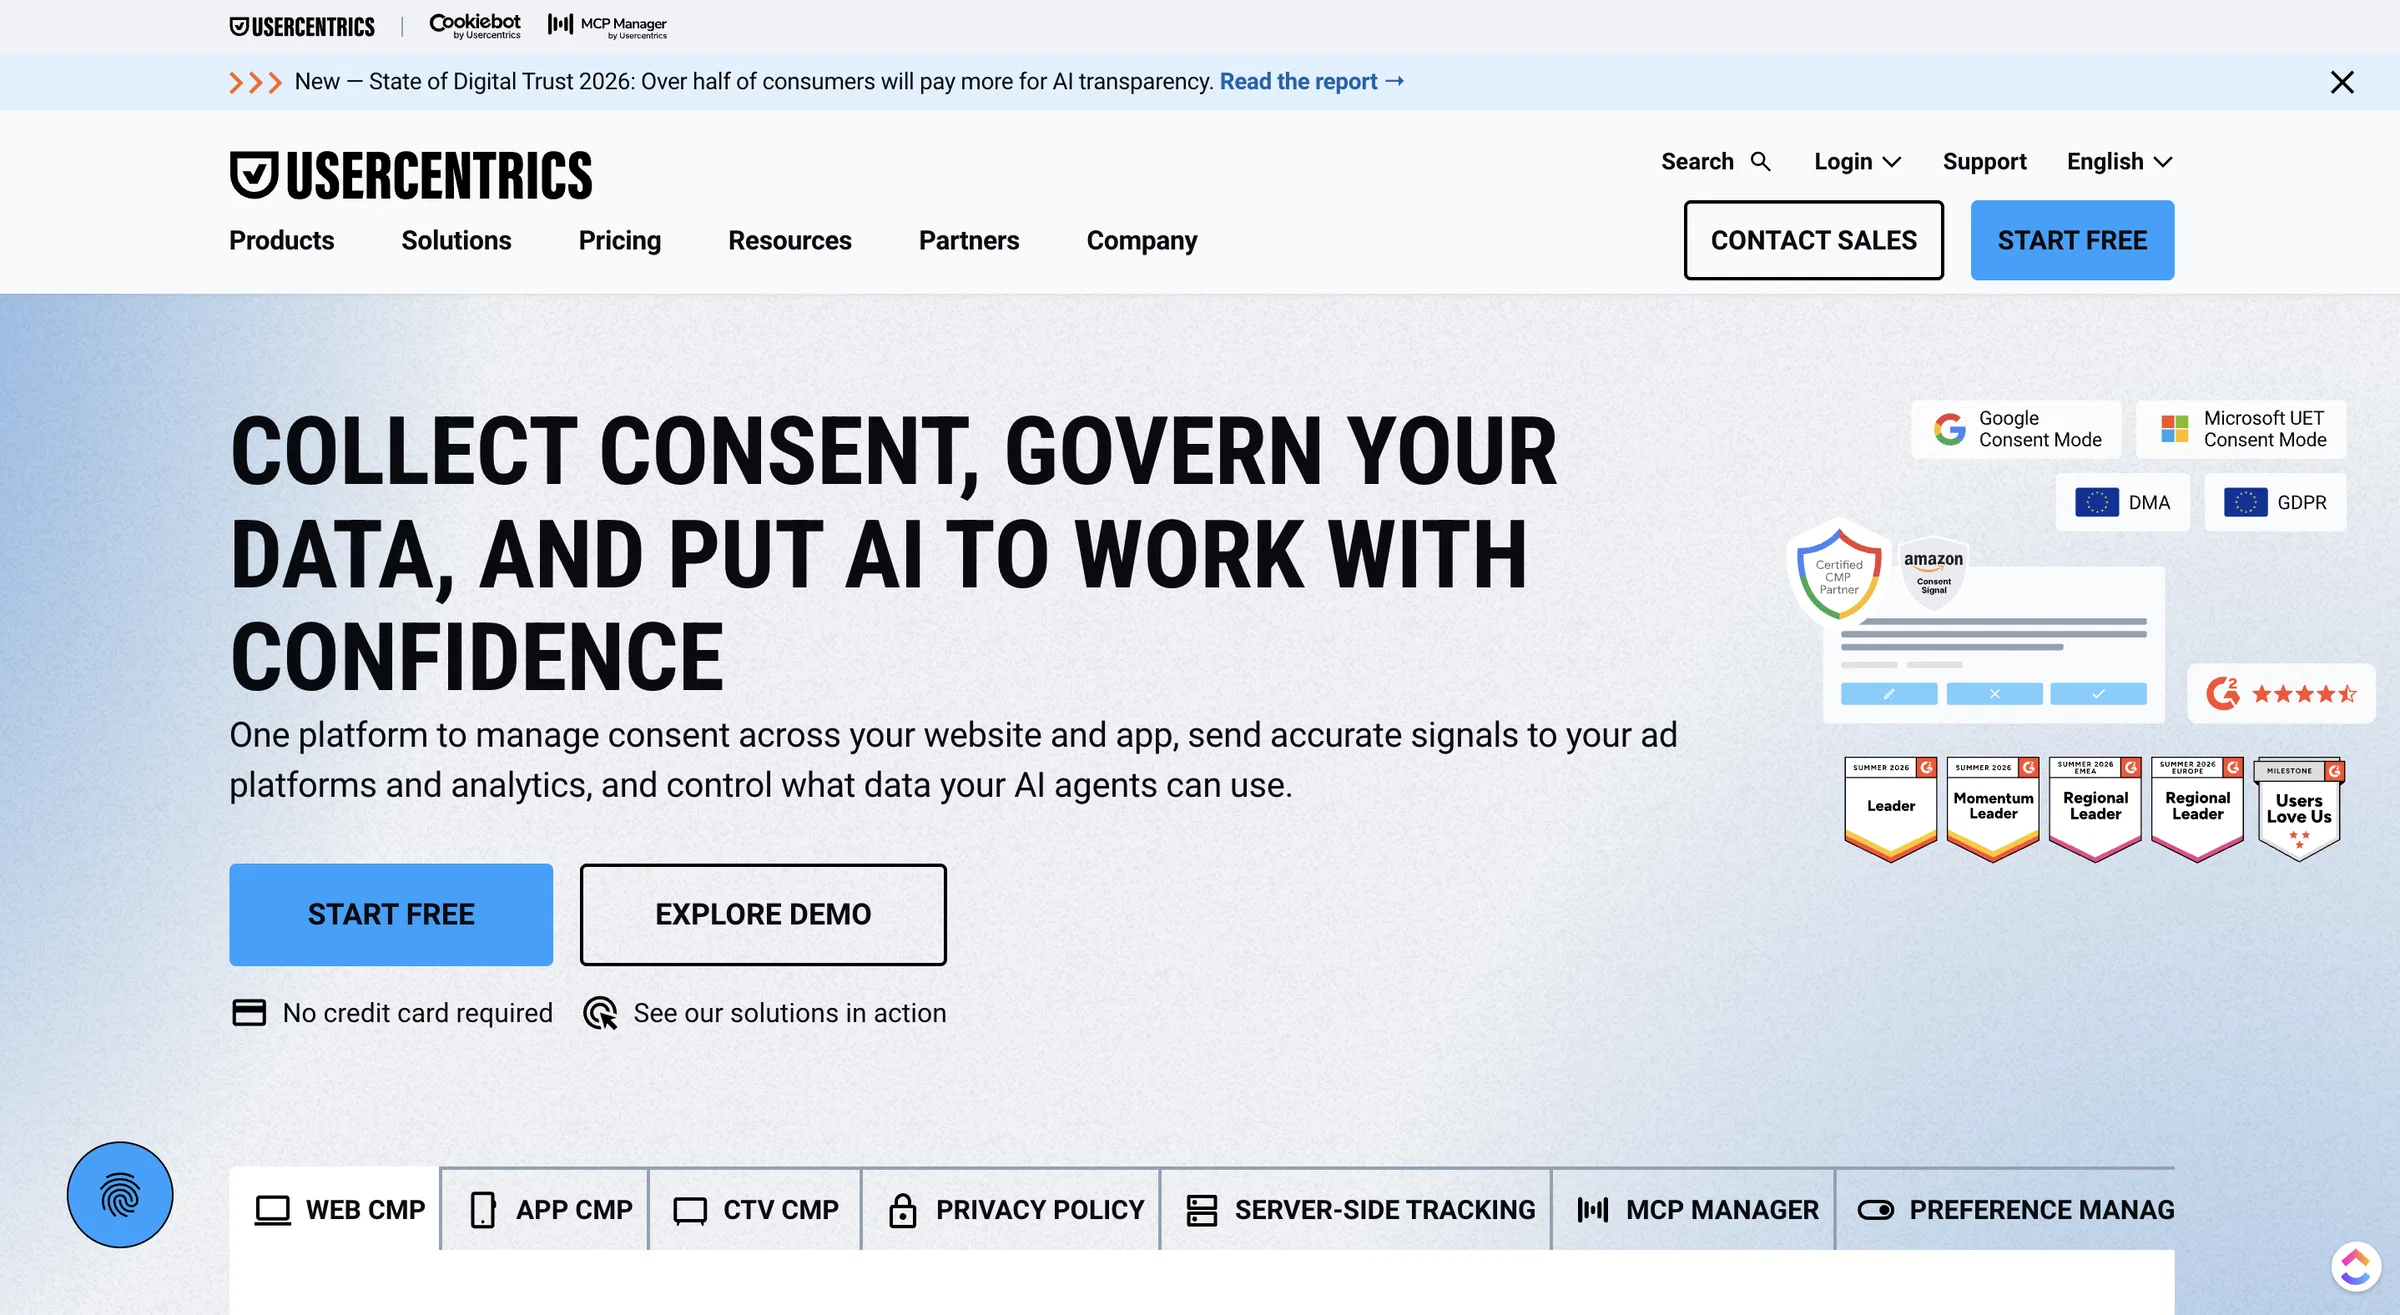Click the No credit card required text
This screenshot has width=2400, height=1315.
pos(417,1013)
